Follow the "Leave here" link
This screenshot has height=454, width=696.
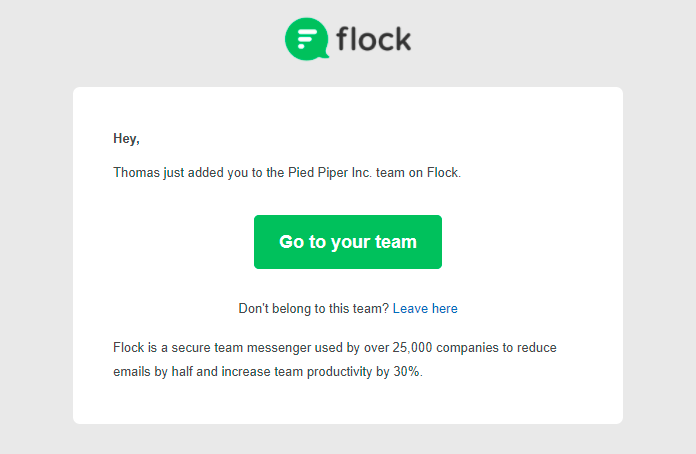click(425, 308)
